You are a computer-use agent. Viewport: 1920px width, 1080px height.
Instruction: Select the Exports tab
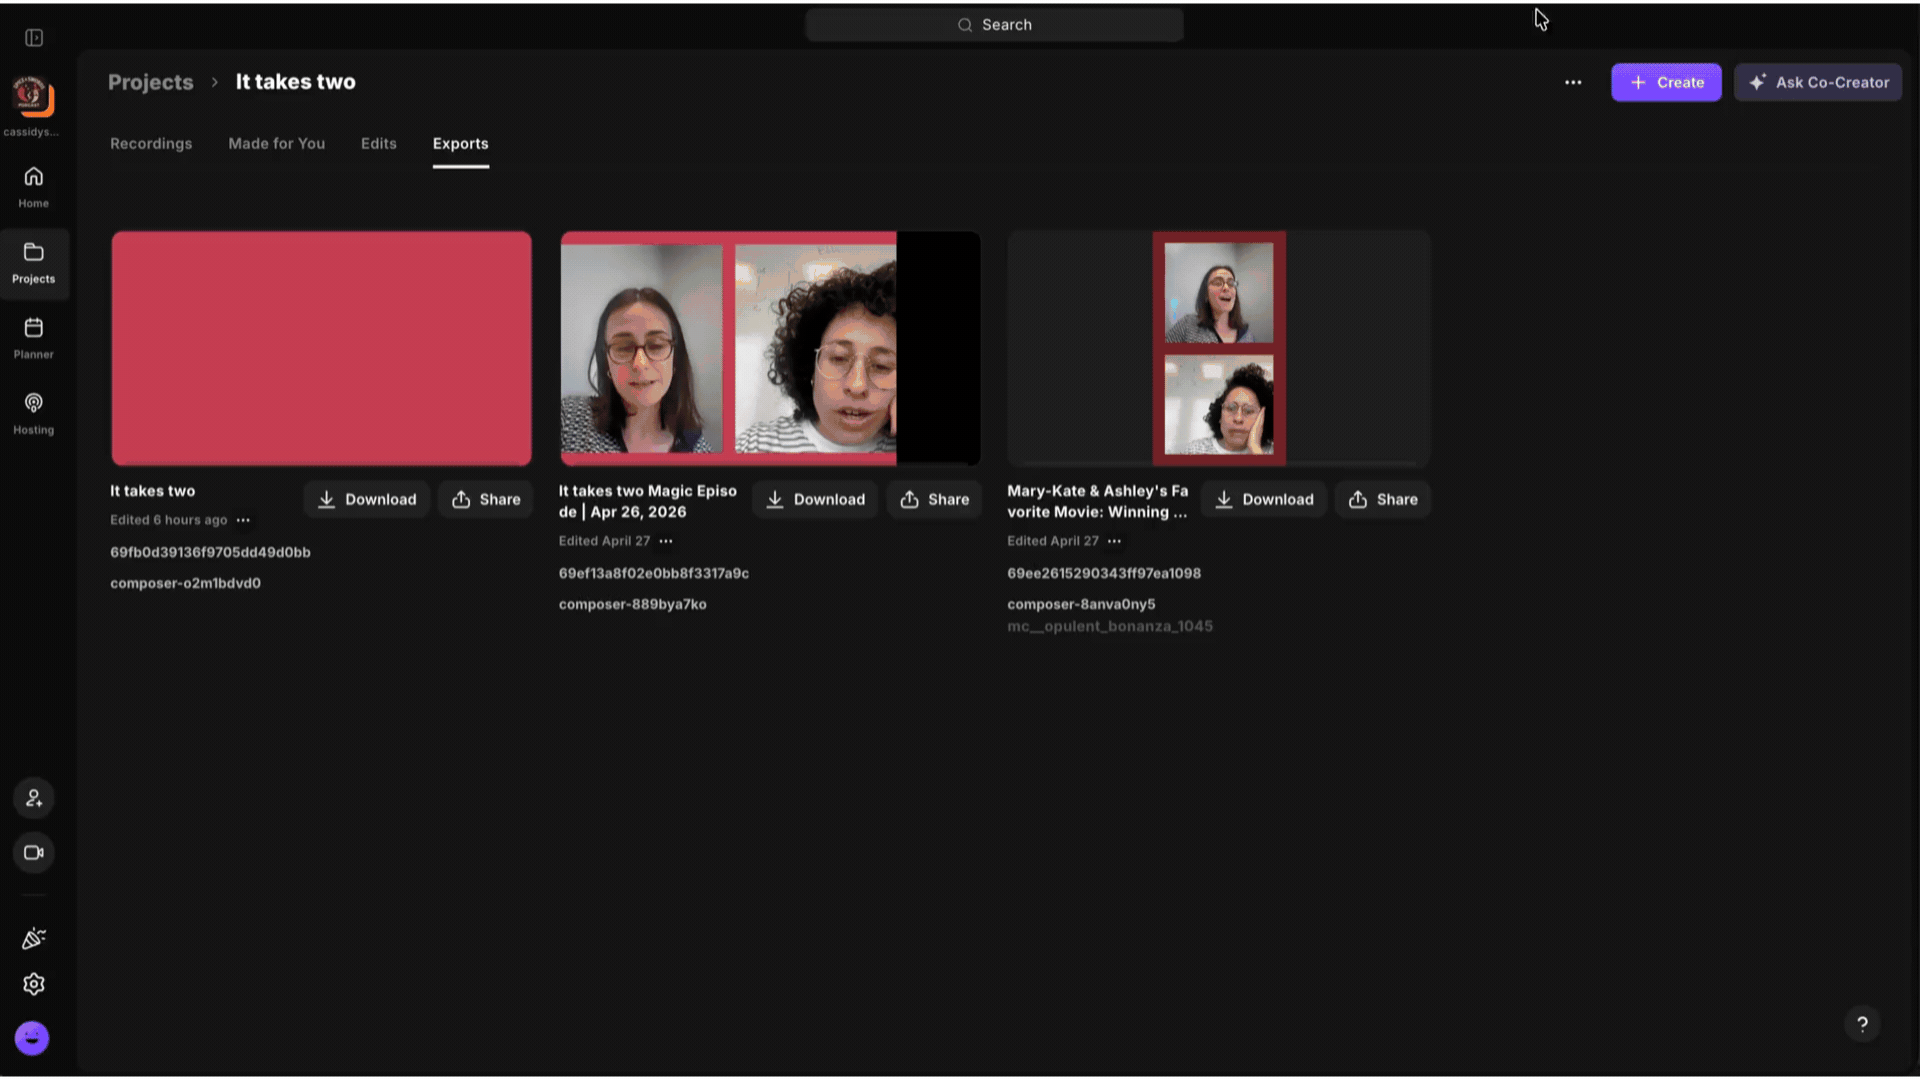point(460,144)
